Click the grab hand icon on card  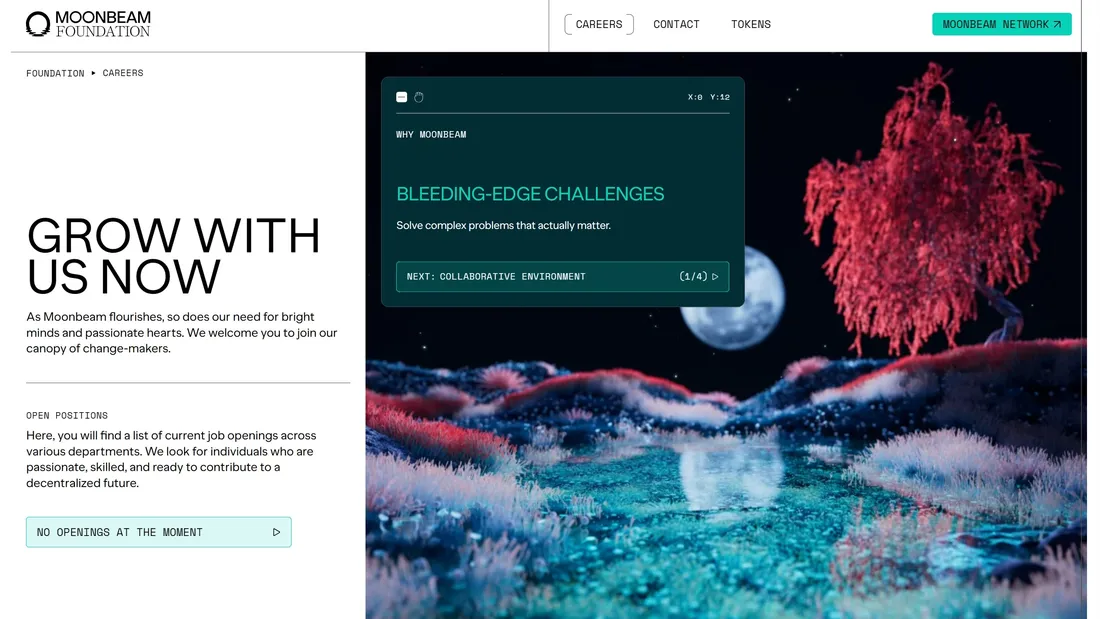(419, 97)
